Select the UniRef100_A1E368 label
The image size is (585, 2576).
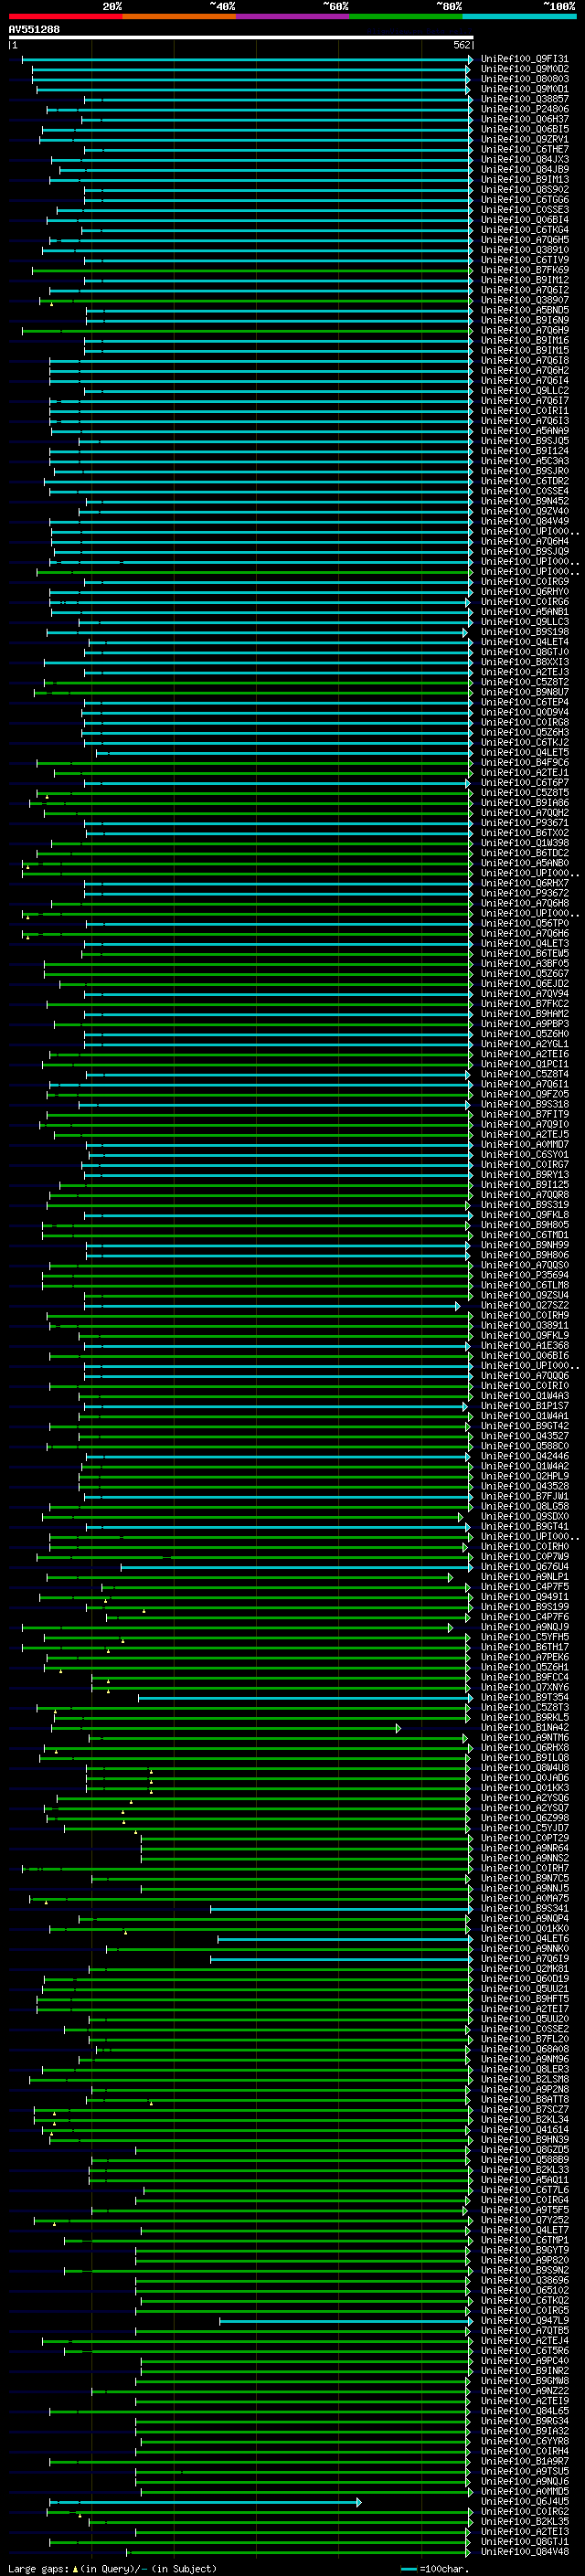pos(524,1345)
